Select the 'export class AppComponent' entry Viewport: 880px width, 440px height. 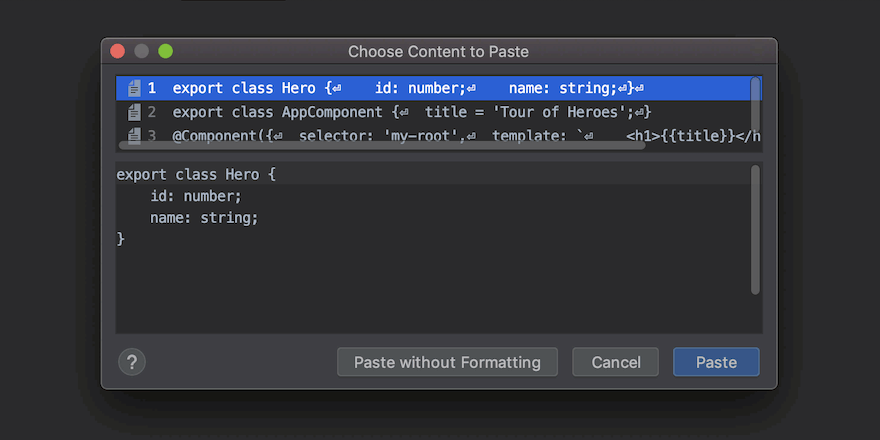click(x=400, y=112)
